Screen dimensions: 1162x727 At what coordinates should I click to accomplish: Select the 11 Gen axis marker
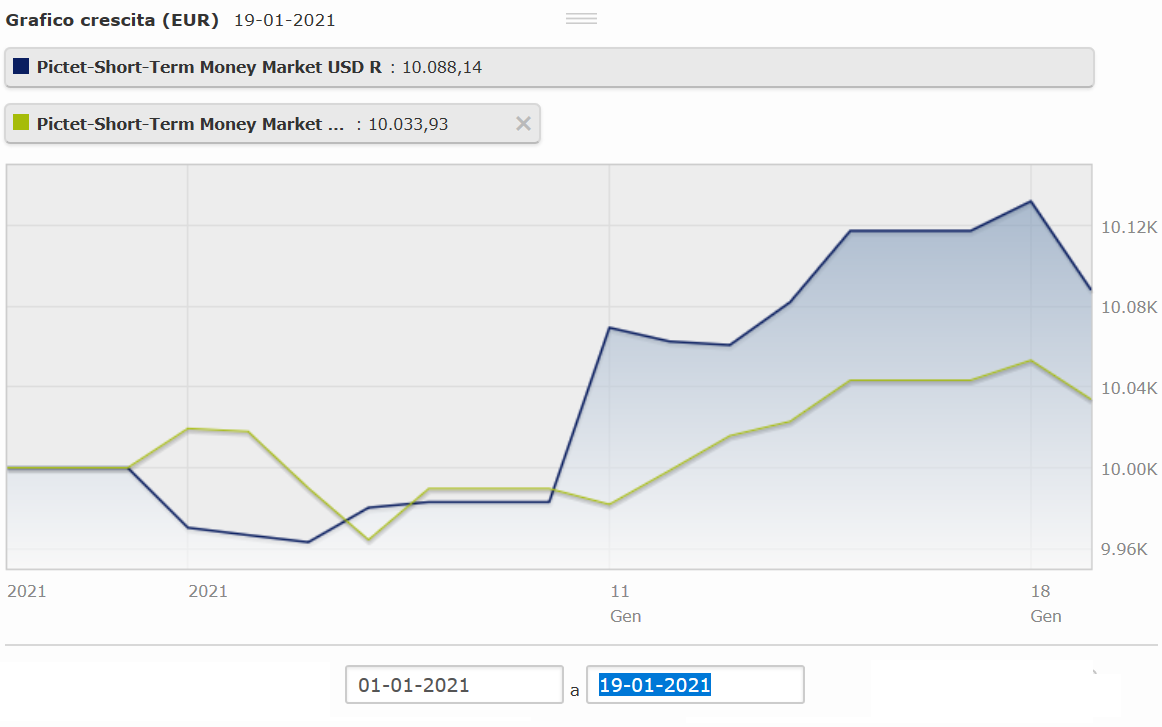click(x=622, y=601)
